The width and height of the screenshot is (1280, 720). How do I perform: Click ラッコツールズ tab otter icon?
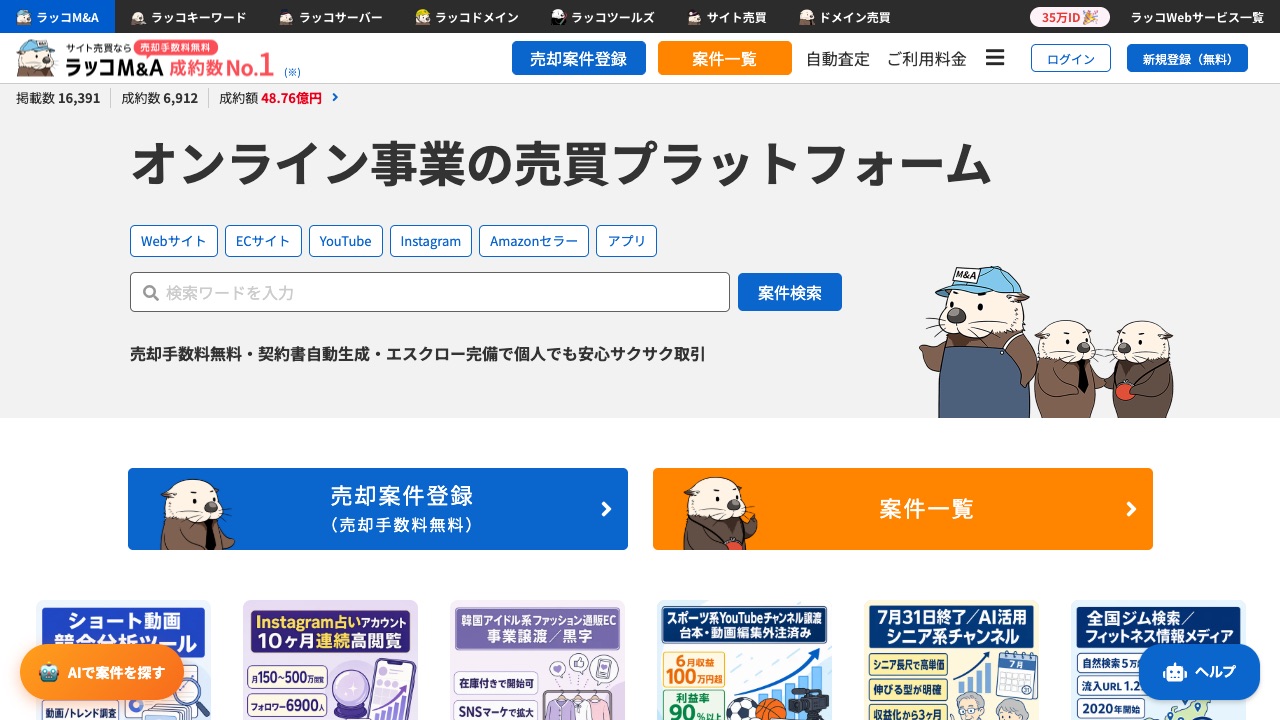[558, 17]
